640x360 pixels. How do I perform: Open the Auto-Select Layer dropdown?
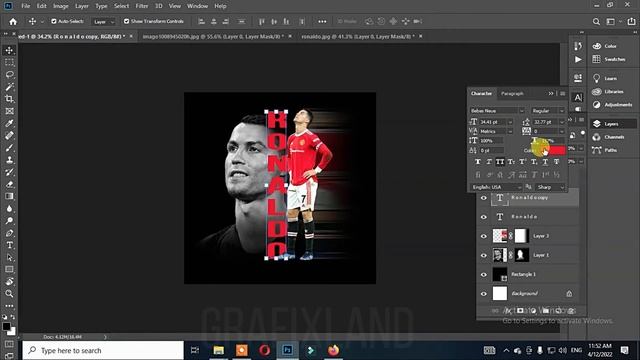[104, 22]
